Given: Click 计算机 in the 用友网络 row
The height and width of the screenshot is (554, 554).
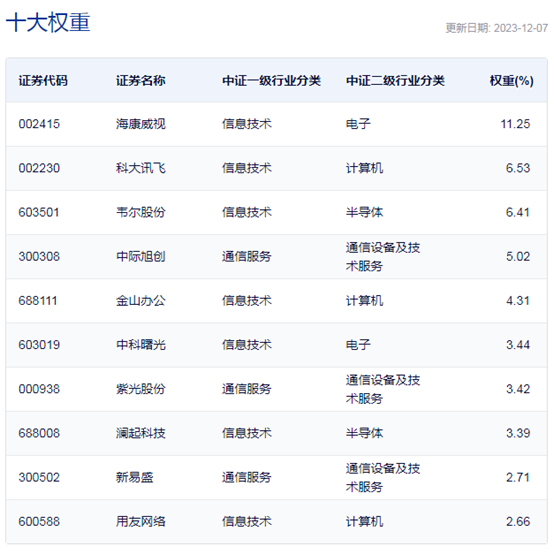Looking at the screenshot, I should tap(364, 522).
